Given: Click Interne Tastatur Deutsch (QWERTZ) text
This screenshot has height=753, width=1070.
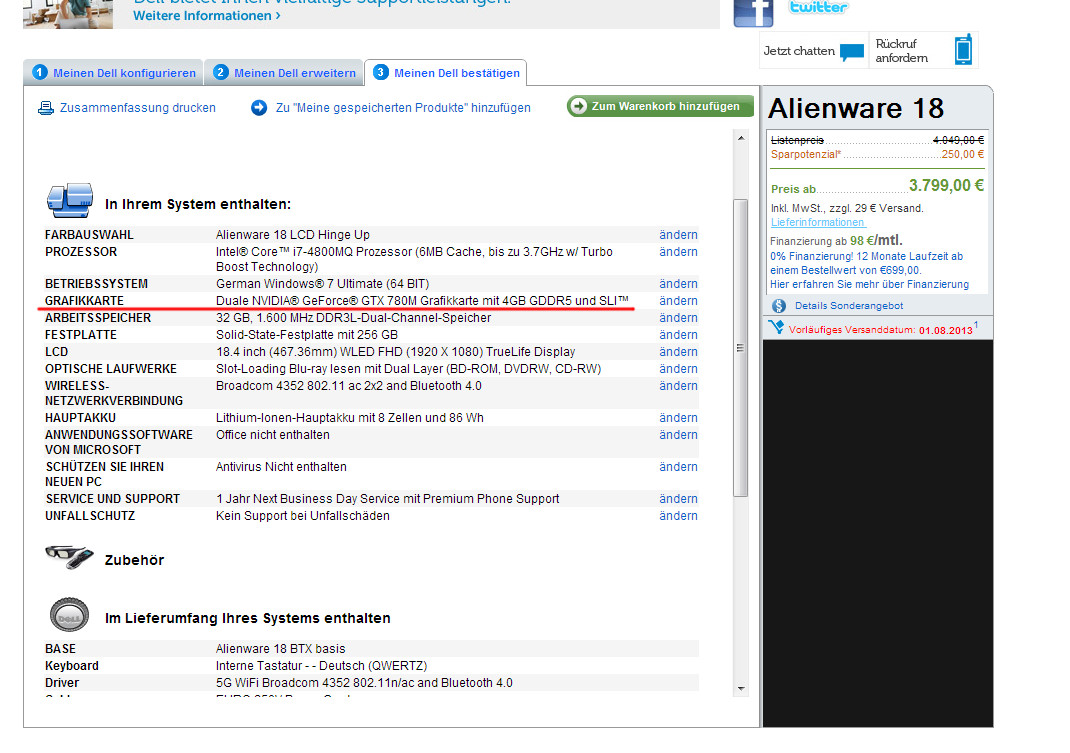Looking at the screenshot, I should point(321,666).
